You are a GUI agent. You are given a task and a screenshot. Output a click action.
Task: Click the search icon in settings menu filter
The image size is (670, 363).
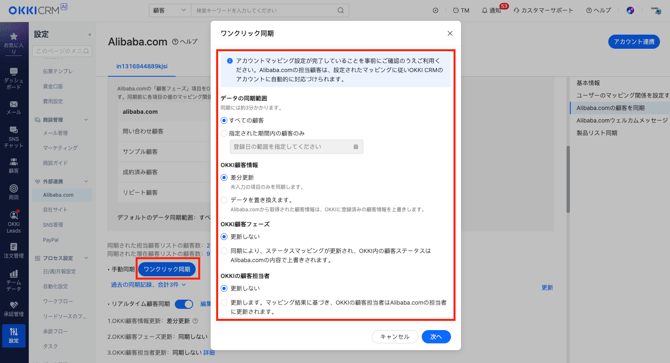tap(86, 51)
